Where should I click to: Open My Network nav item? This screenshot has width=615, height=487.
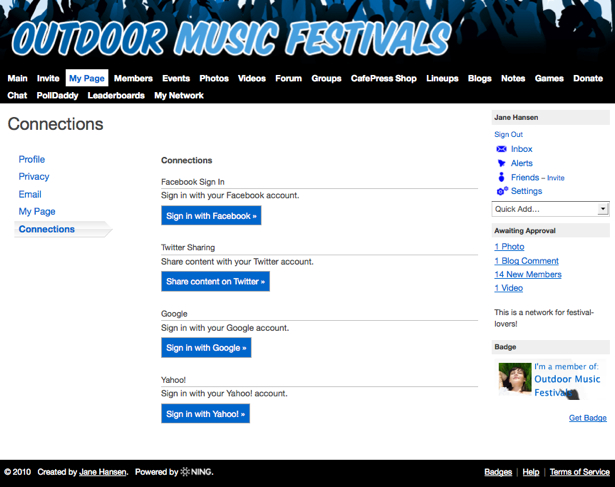179,95
